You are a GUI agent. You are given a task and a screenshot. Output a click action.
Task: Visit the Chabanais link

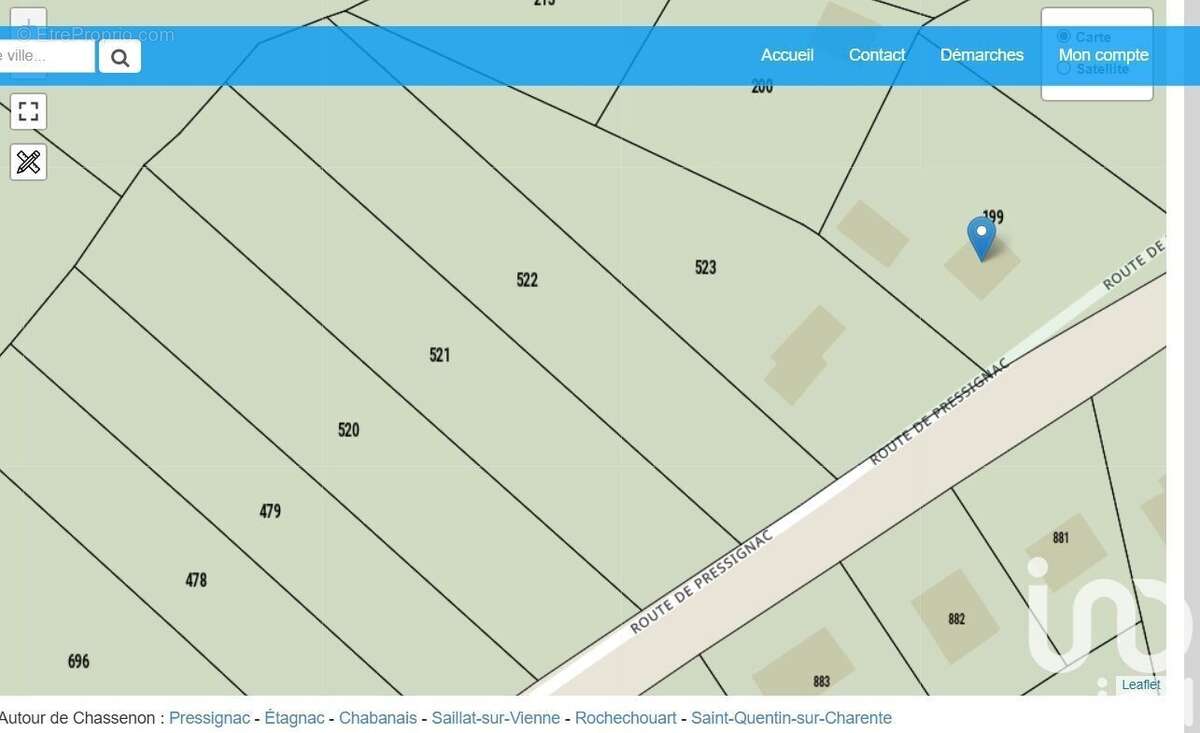click(x=378, y=718)
